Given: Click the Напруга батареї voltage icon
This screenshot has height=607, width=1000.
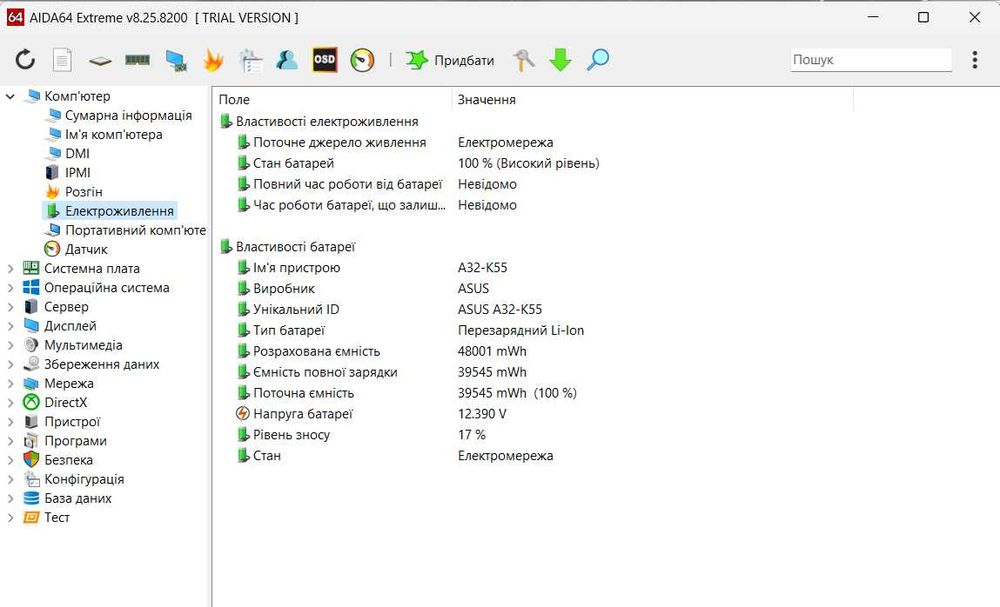Looking at the screenshot, I should (242, 413).
